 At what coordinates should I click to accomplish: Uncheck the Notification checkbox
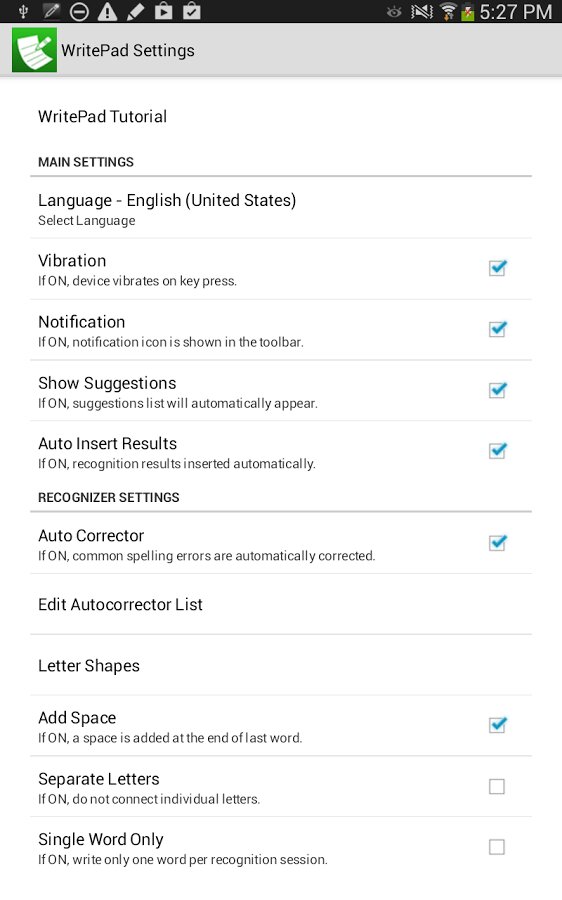(497, 329)
